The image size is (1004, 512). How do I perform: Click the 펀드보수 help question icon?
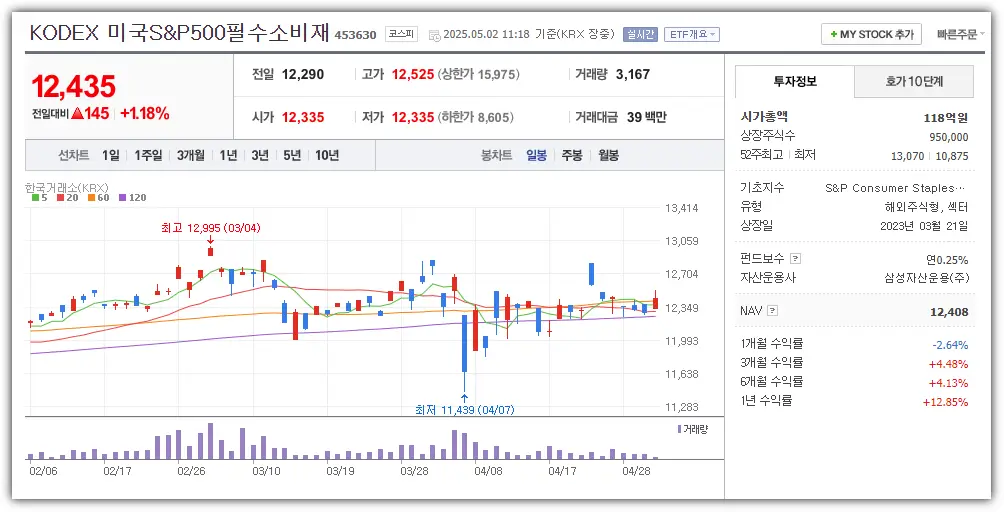[x=796, y=259]
